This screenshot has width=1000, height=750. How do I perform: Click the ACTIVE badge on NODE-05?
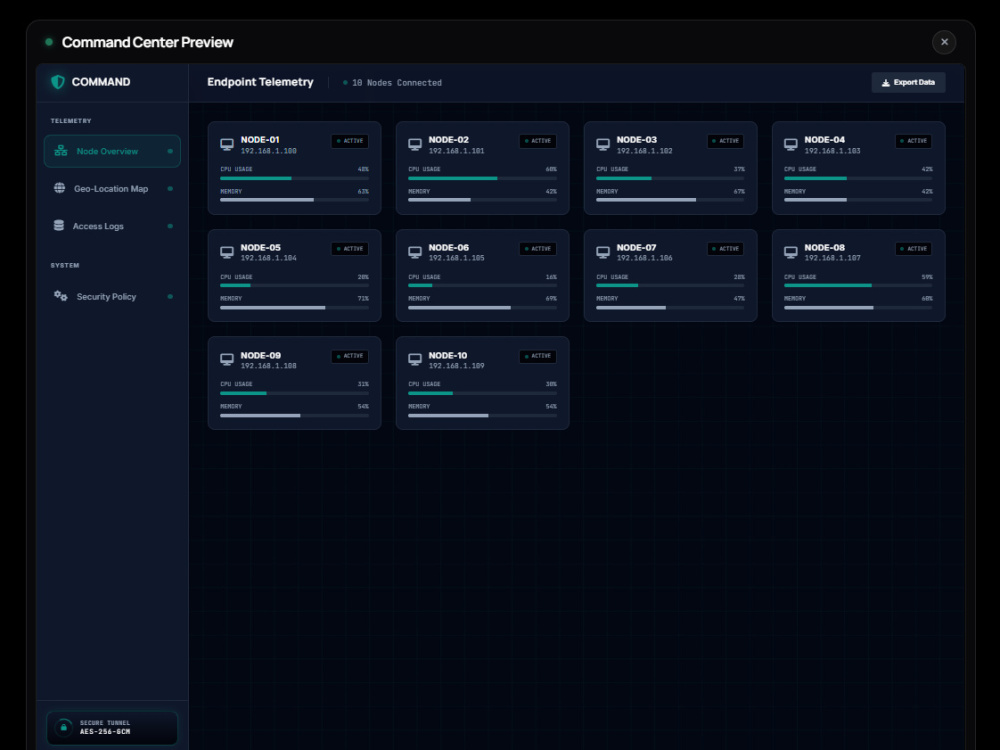pos(350,249)
